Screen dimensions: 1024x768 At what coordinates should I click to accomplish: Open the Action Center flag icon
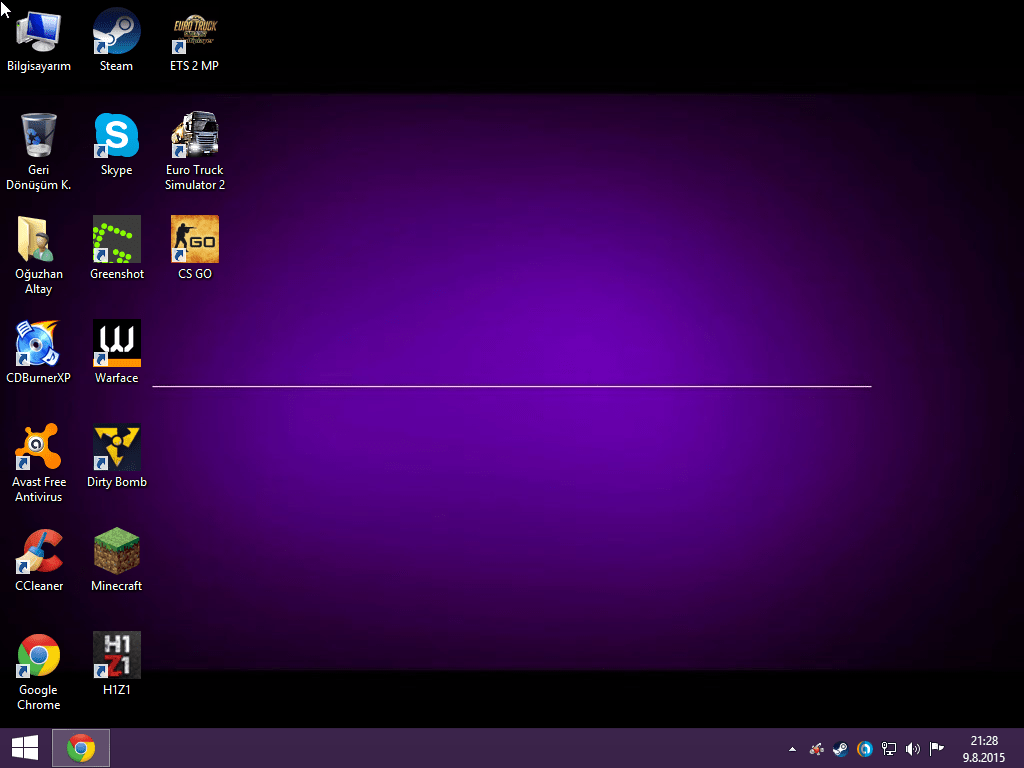pyautogui.click(x=937, y=749)
